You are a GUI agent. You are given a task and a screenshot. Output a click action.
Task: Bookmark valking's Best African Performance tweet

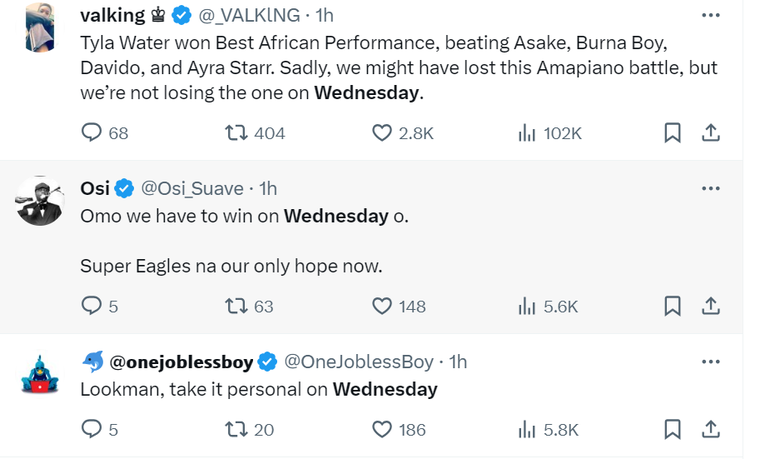coord(673,133)
